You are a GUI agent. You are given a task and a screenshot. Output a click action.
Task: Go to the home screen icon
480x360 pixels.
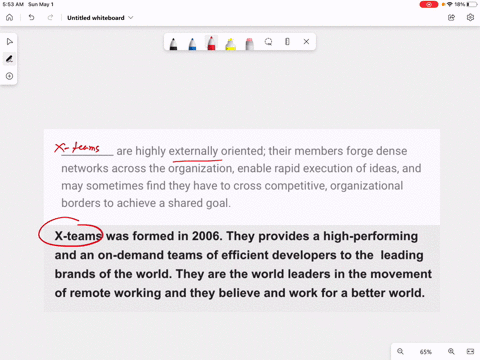(9, 18)
